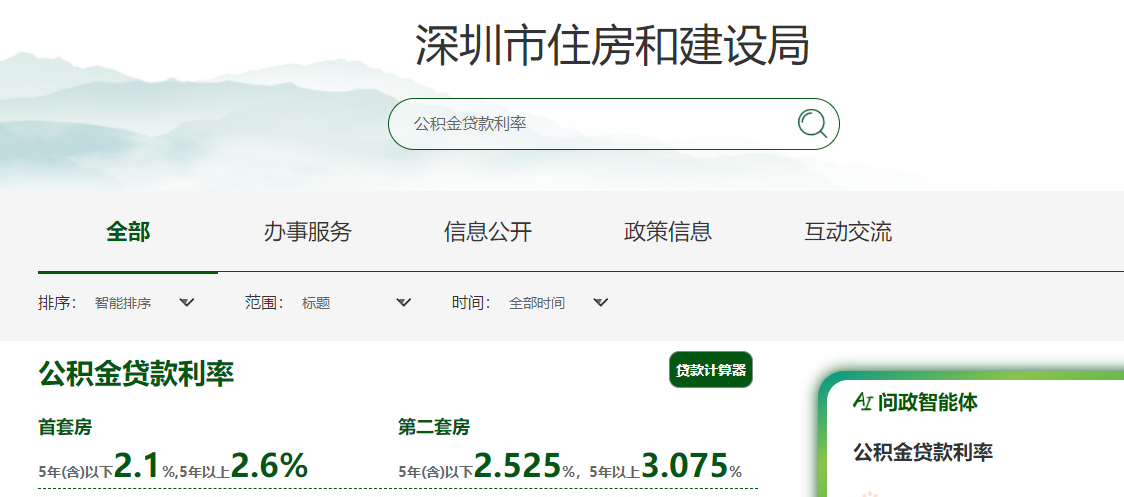
Task: Click the 贷款计算器 button
Action: point(711,370)
